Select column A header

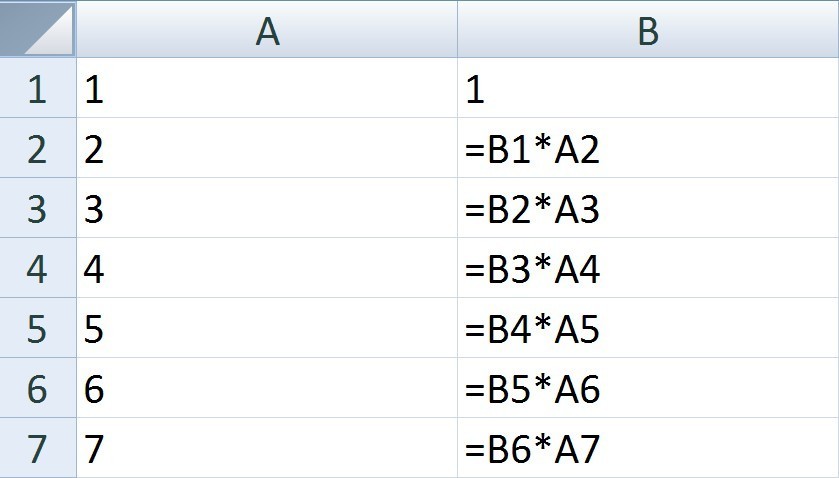[267, 29]
